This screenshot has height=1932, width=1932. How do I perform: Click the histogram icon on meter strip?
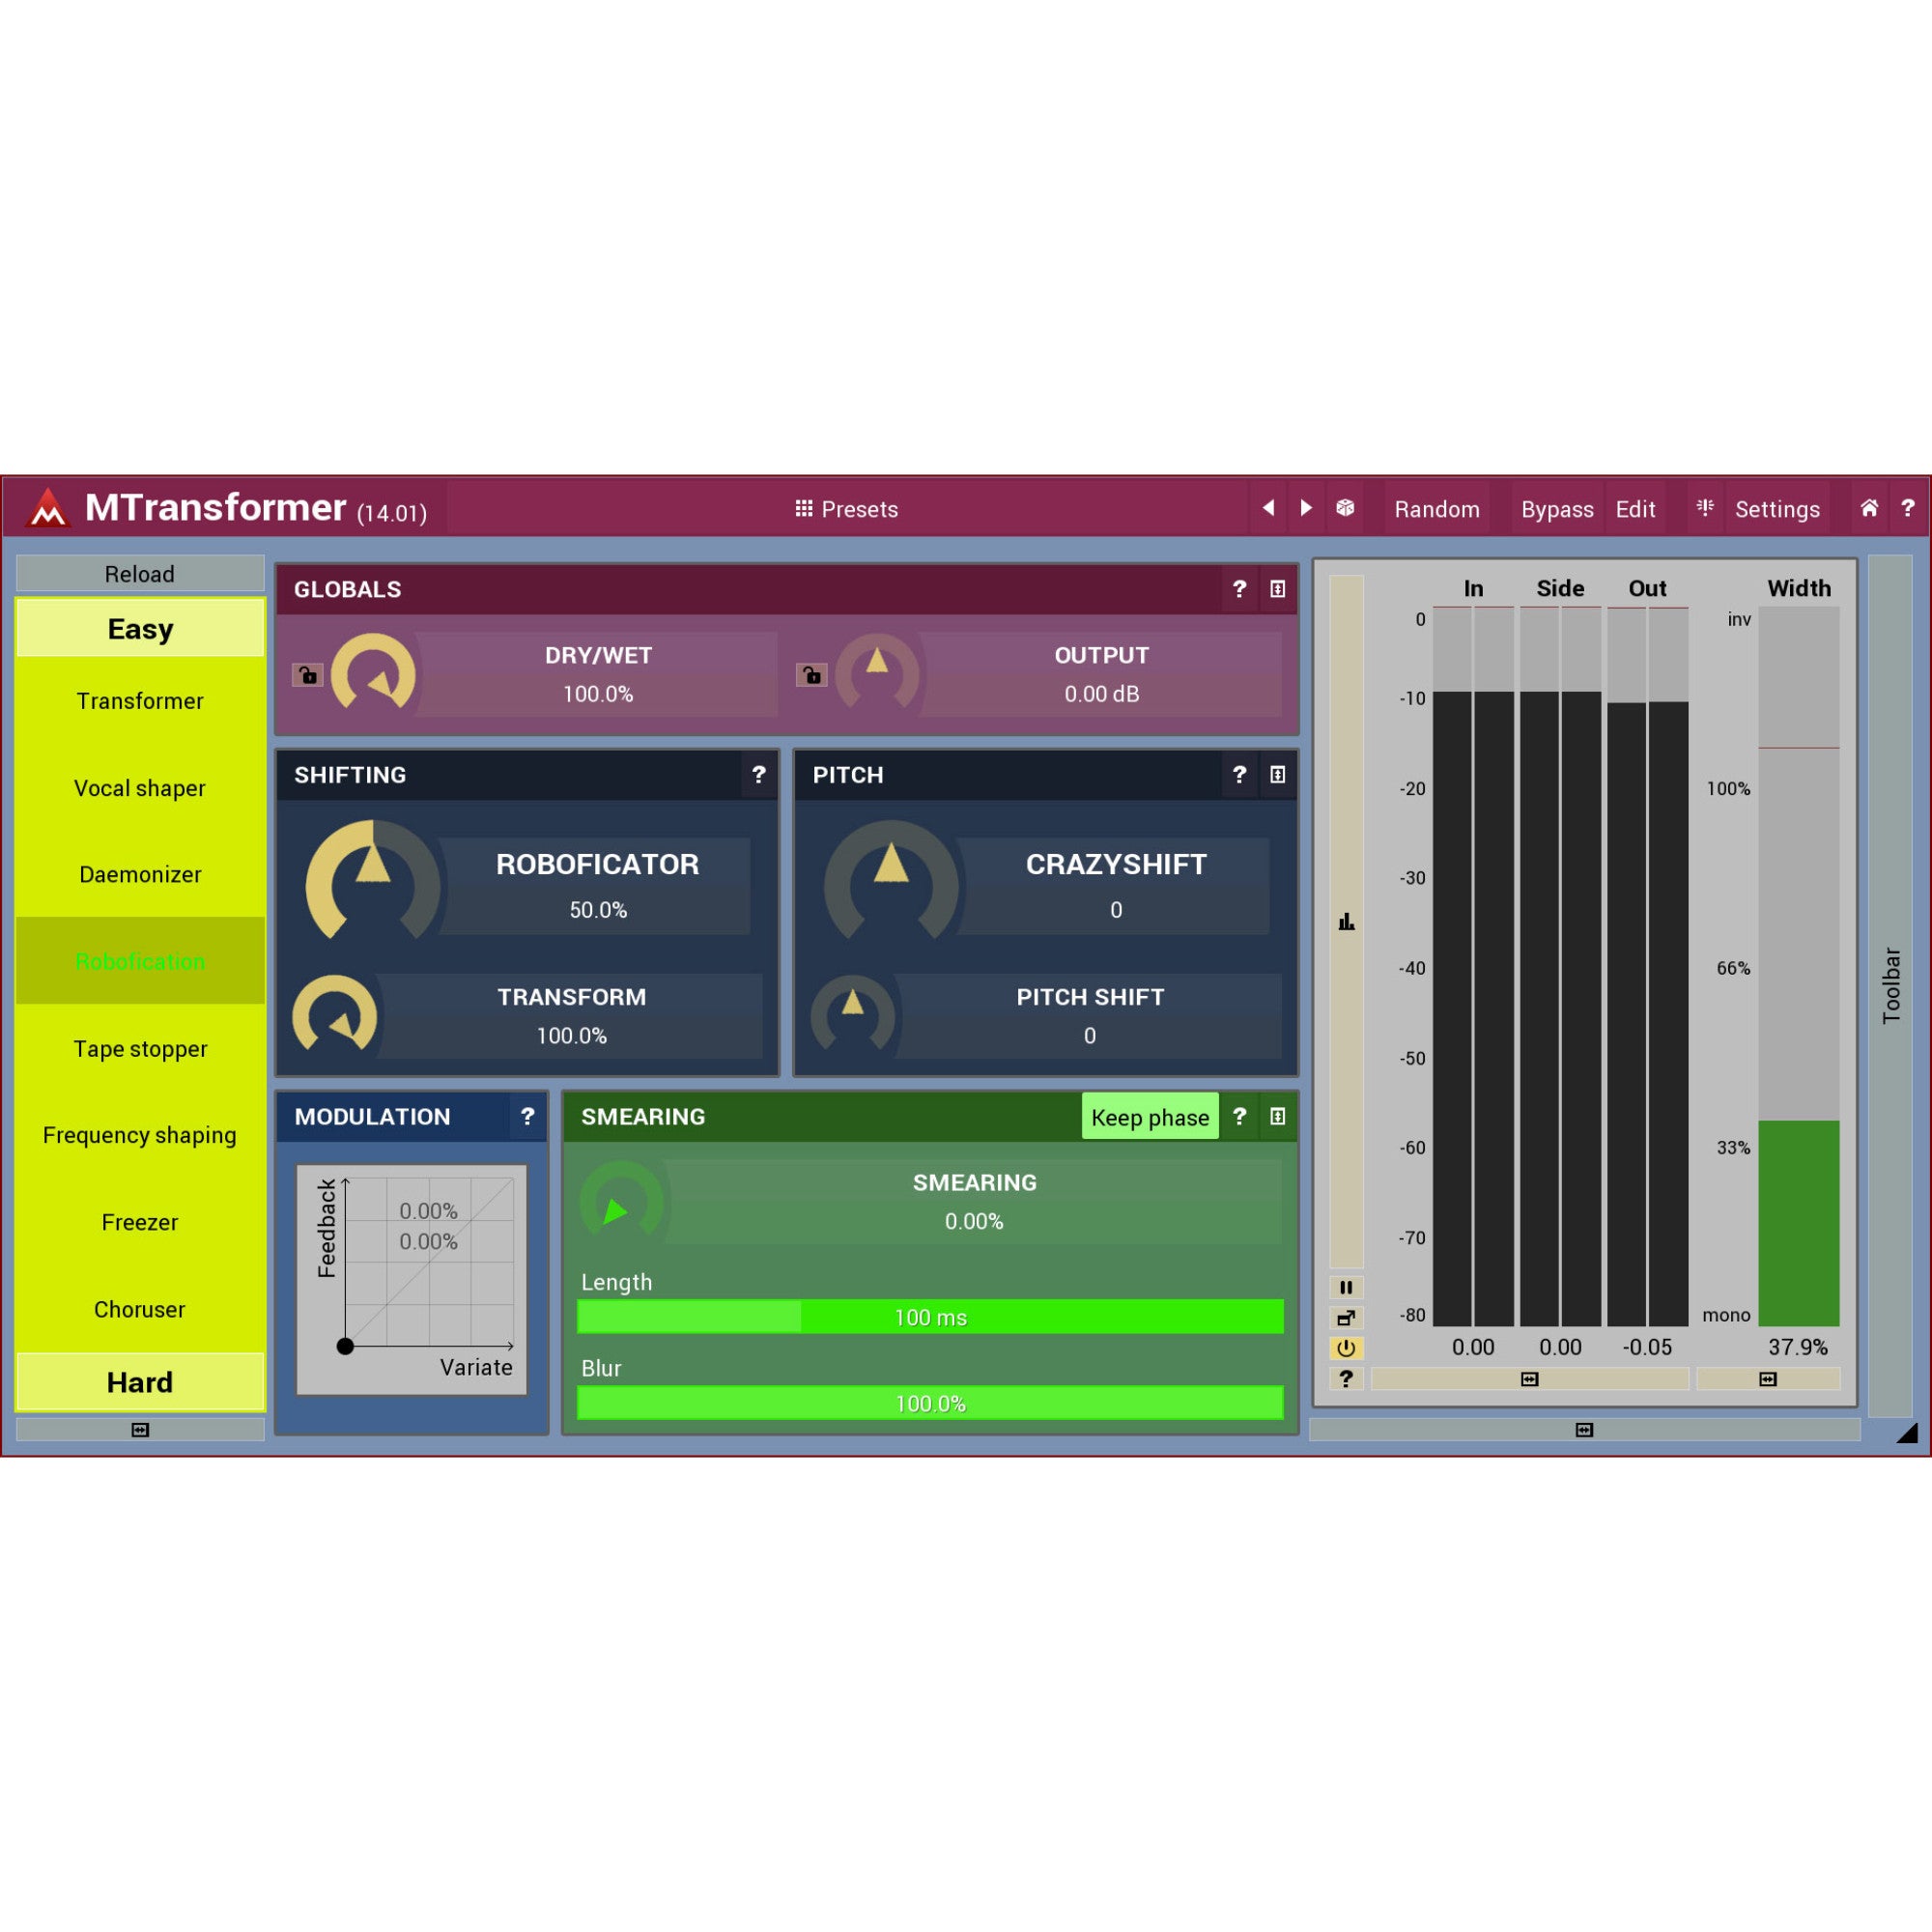(x=1346, y=922)
